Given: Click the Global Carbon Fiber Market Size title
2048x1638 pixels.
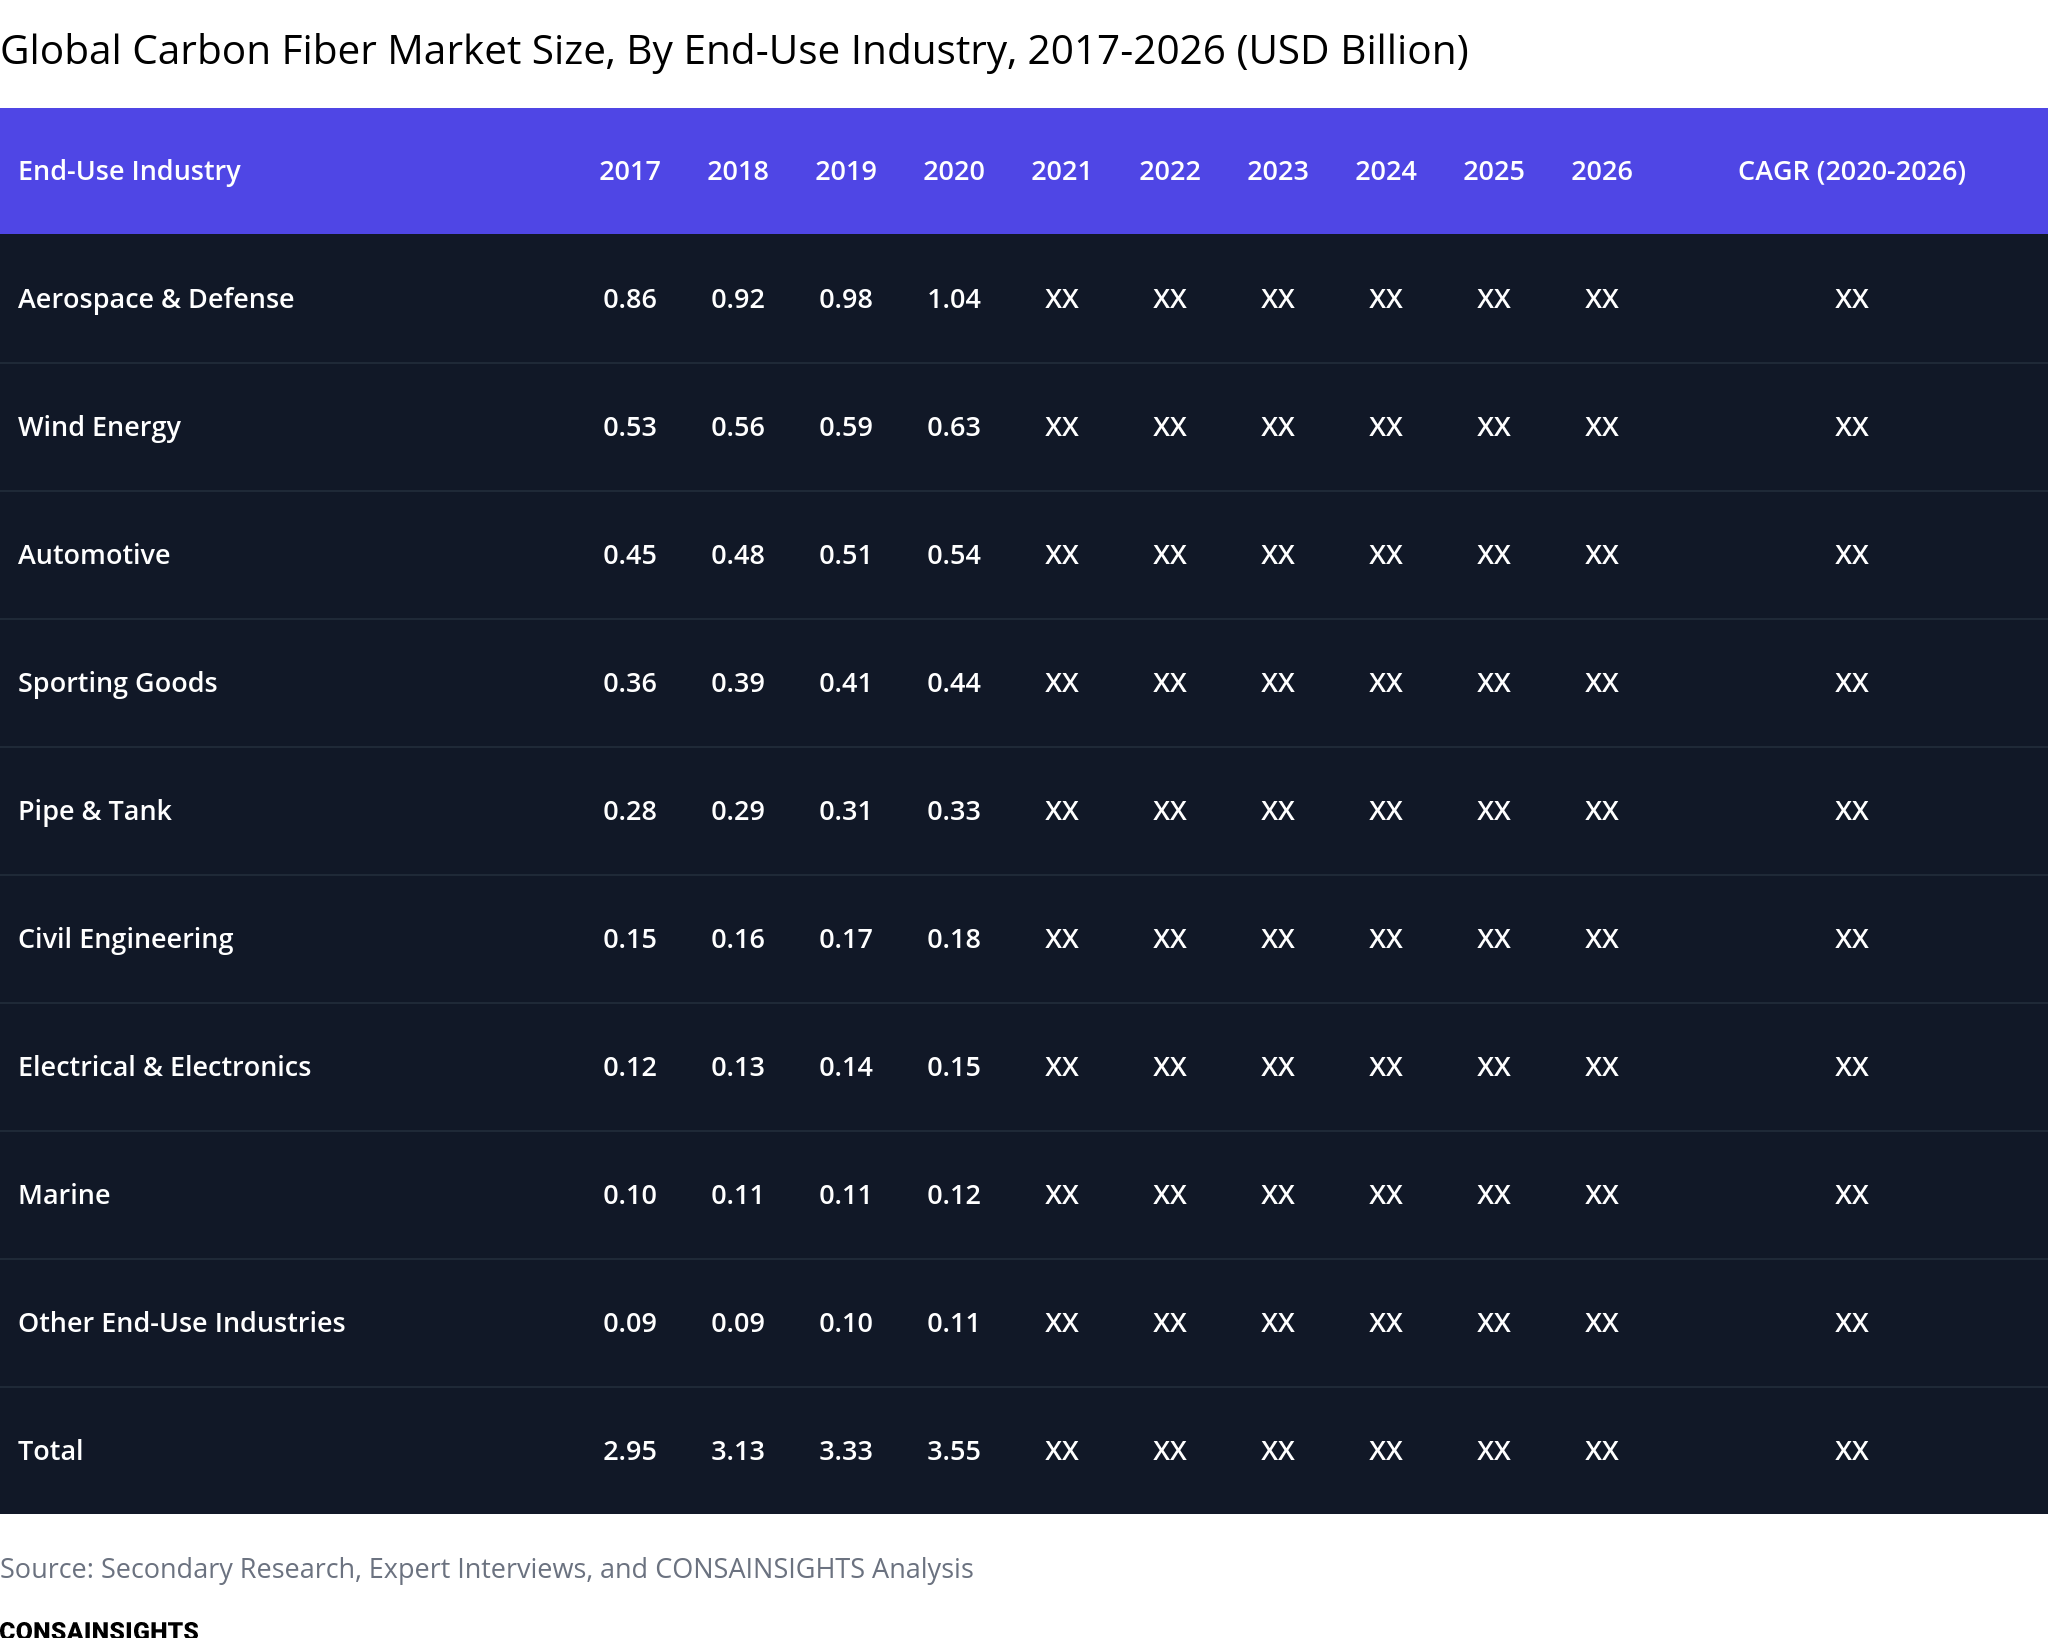Looking at the screenshot, I should (735, 50).
